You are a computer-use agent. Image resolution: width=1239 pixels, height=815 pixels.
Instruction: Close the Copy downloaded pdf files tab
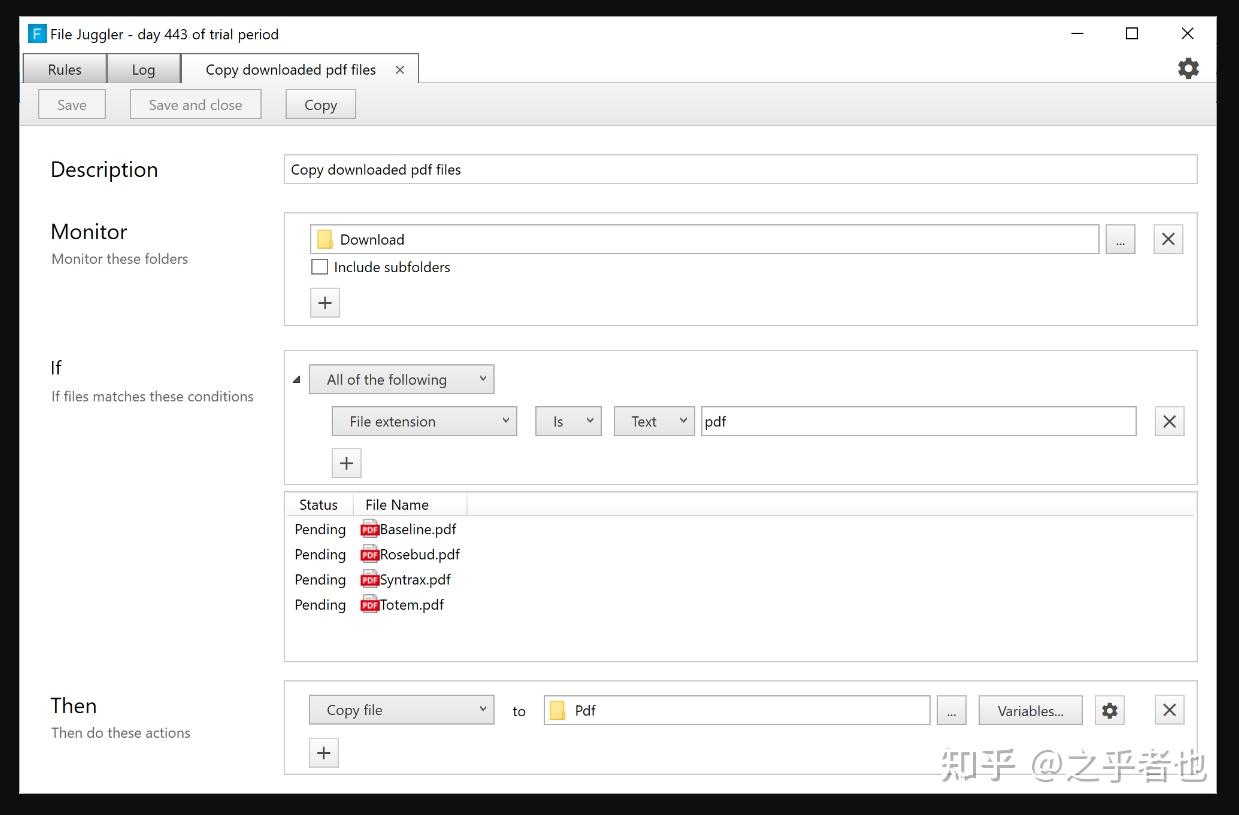[x=400, y=70]
